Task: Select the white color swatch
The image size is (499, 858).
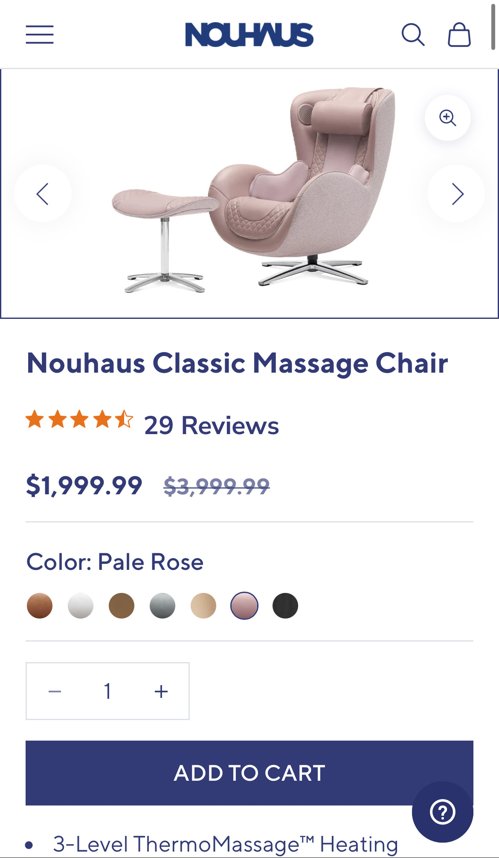Action: 80,606
